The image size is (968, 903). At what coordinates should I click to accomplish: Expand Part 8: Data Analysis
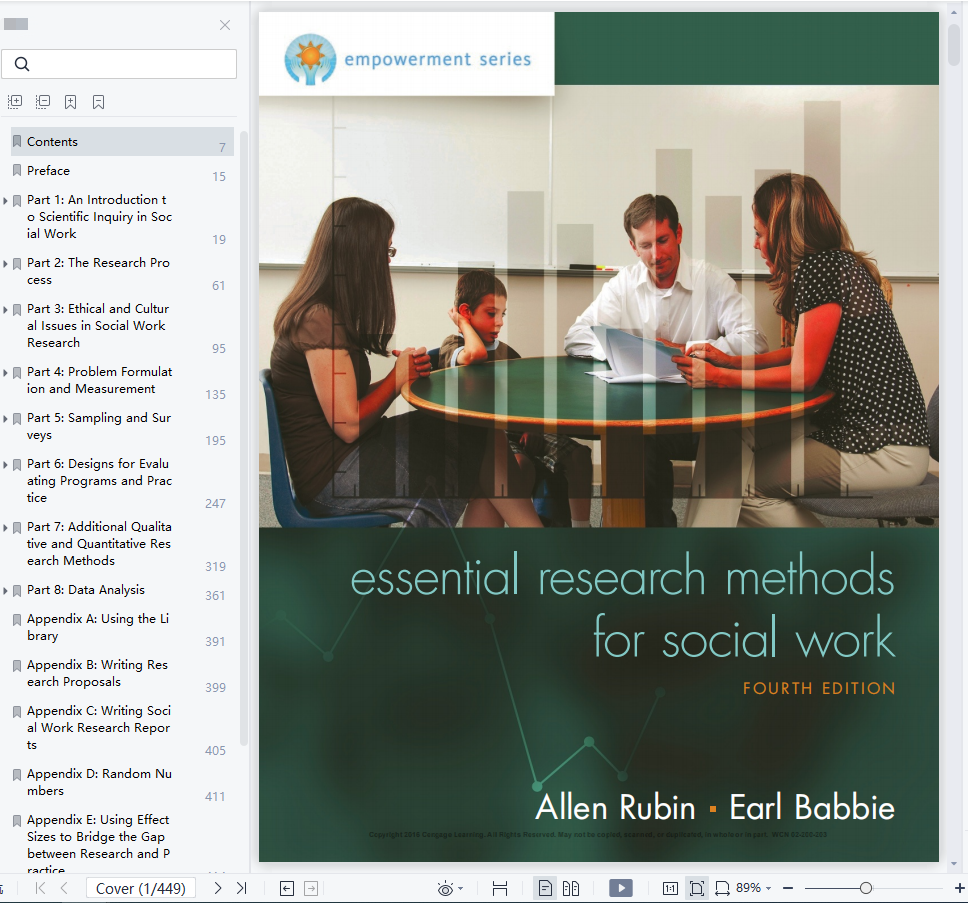[x=6, y=591]
